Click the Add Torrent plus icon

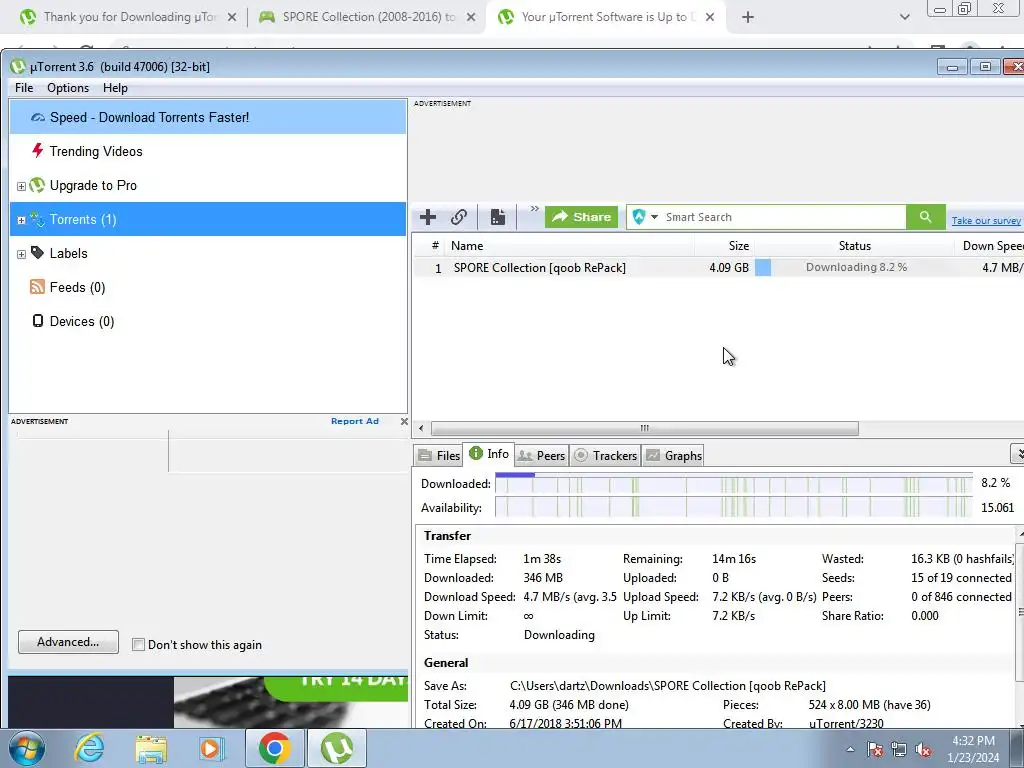[x=428, y=217]
